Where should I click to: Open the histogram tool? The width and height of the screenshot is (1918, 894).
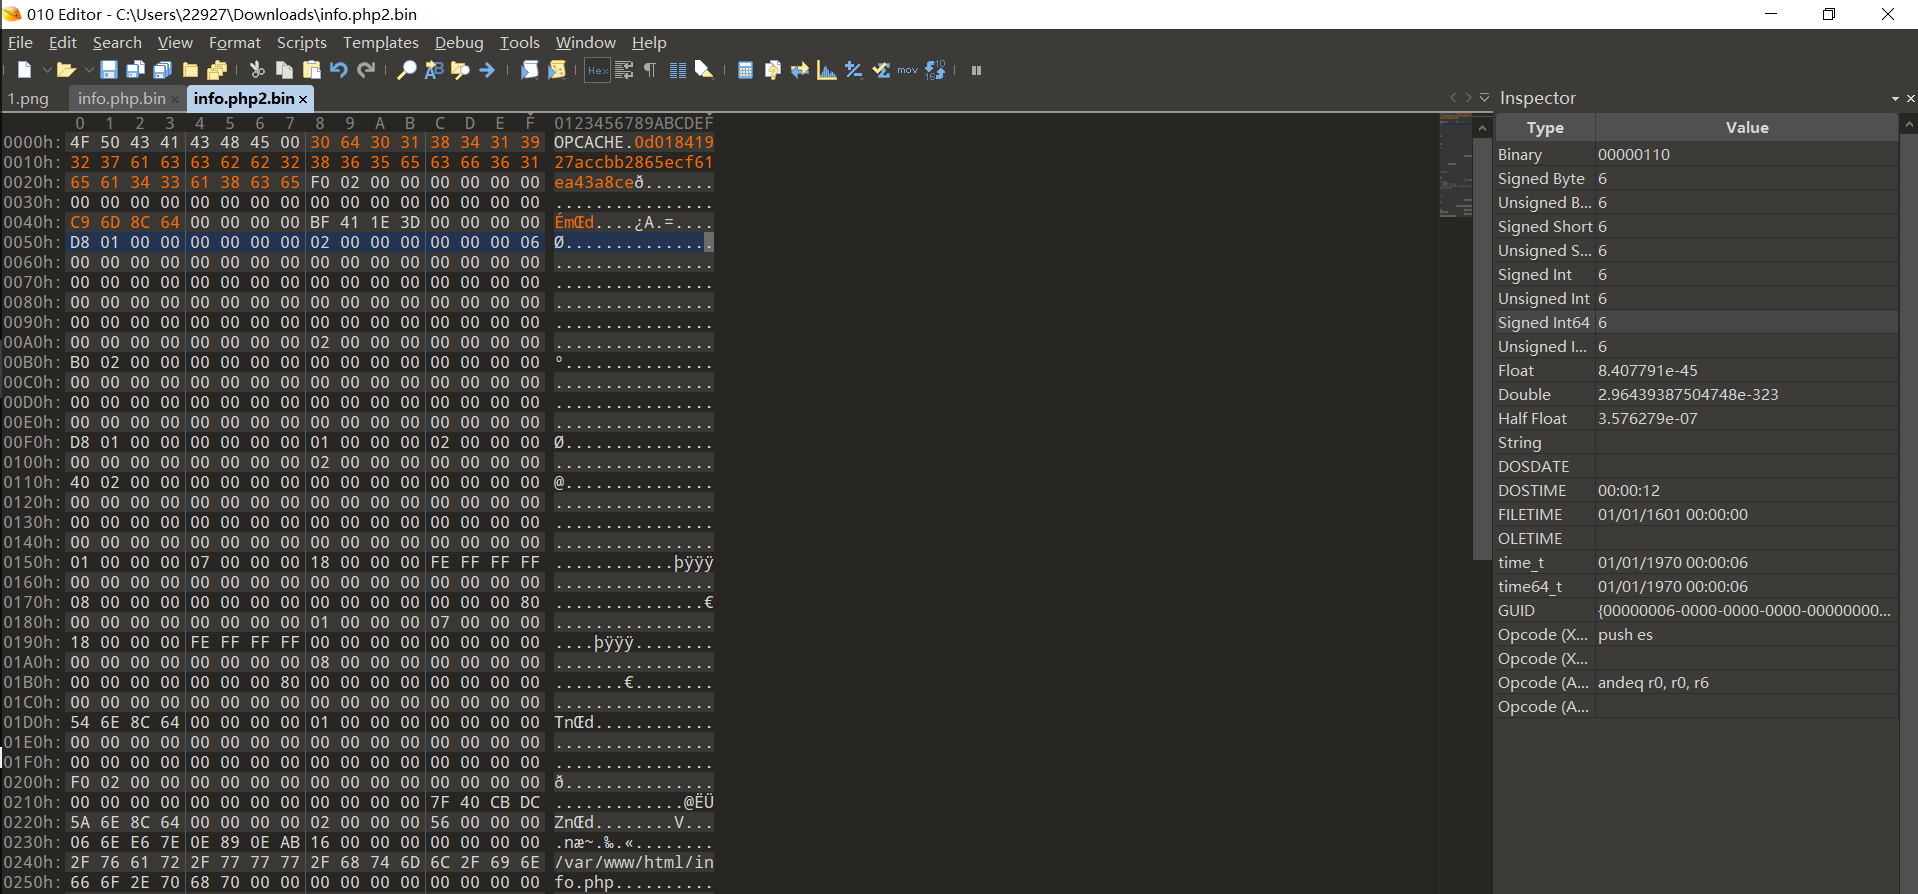826,70
